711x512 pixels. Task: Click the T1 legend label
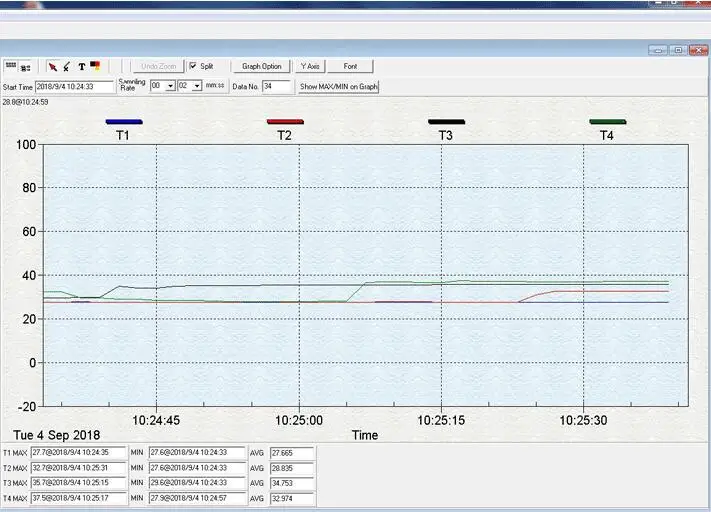(123, 136)
